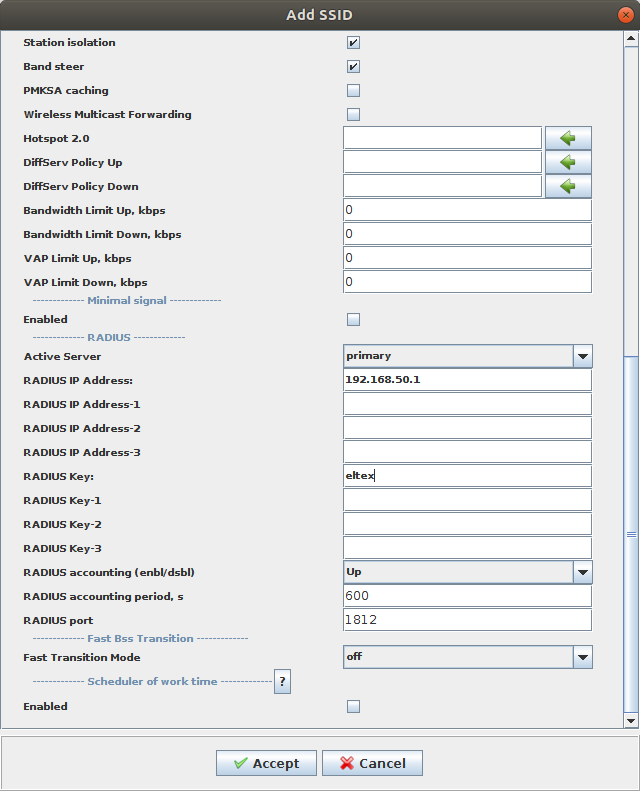
Task: Click the green arrow beside Hotspot 2.0
Action: 567,138
